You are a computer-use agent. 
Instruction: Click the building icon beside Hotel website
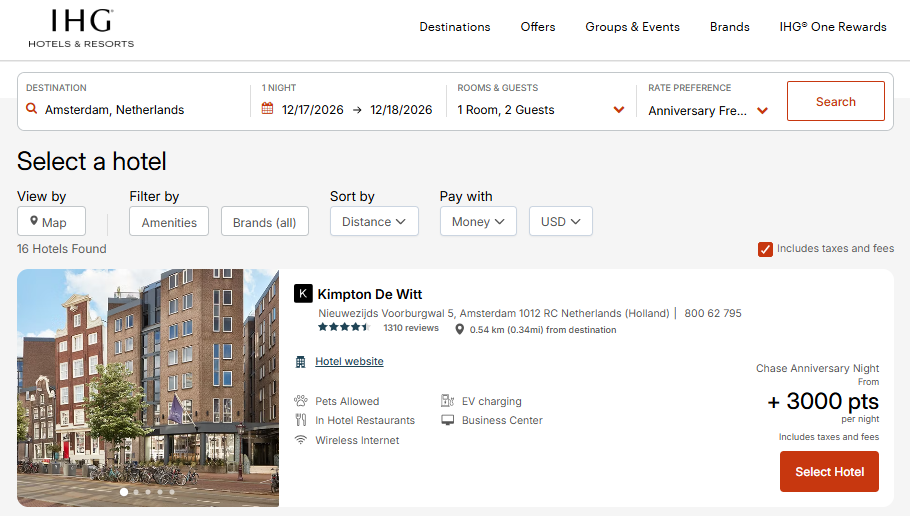301,362
